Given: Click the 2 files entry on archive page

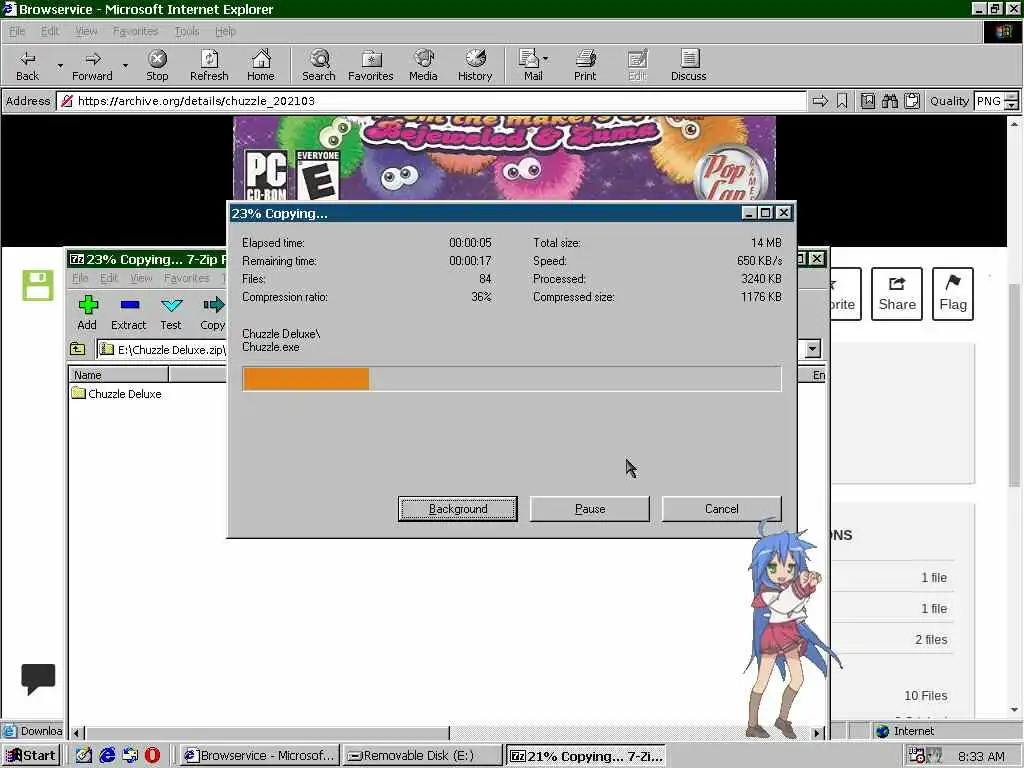Looking at the screenshot, I should click(931, 639).
